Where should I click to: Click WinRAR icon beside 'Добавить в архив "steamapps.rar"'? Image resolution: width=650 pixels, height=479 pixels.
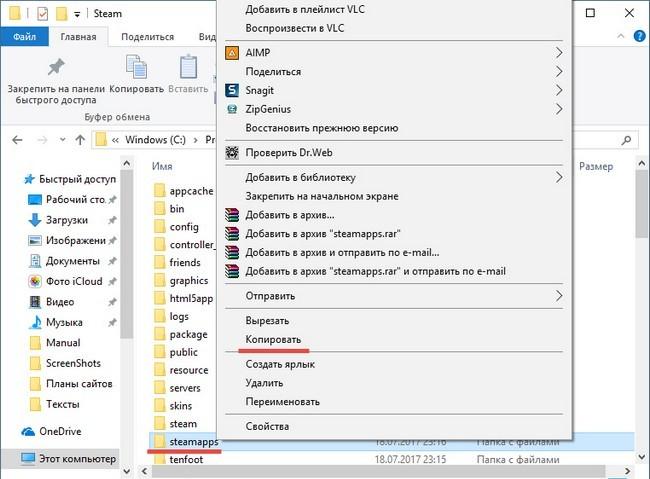click(232, 233)
